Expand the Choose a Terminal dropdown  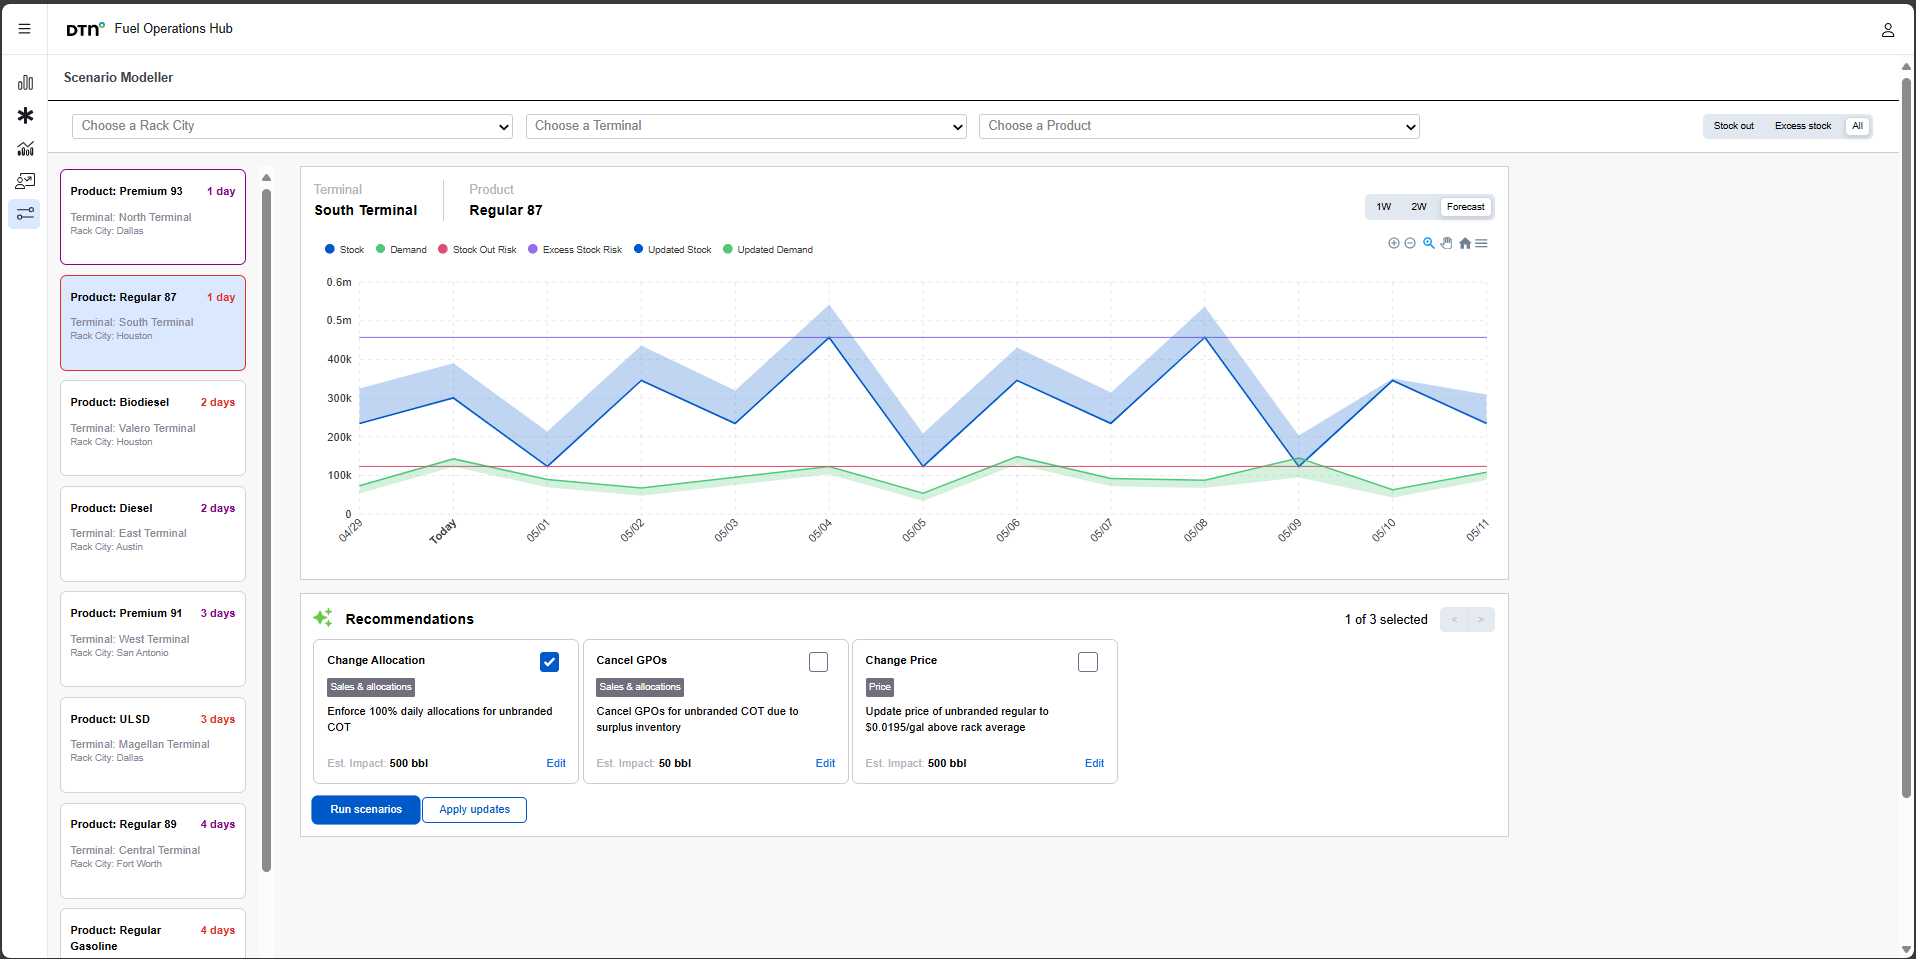point(746,126)
